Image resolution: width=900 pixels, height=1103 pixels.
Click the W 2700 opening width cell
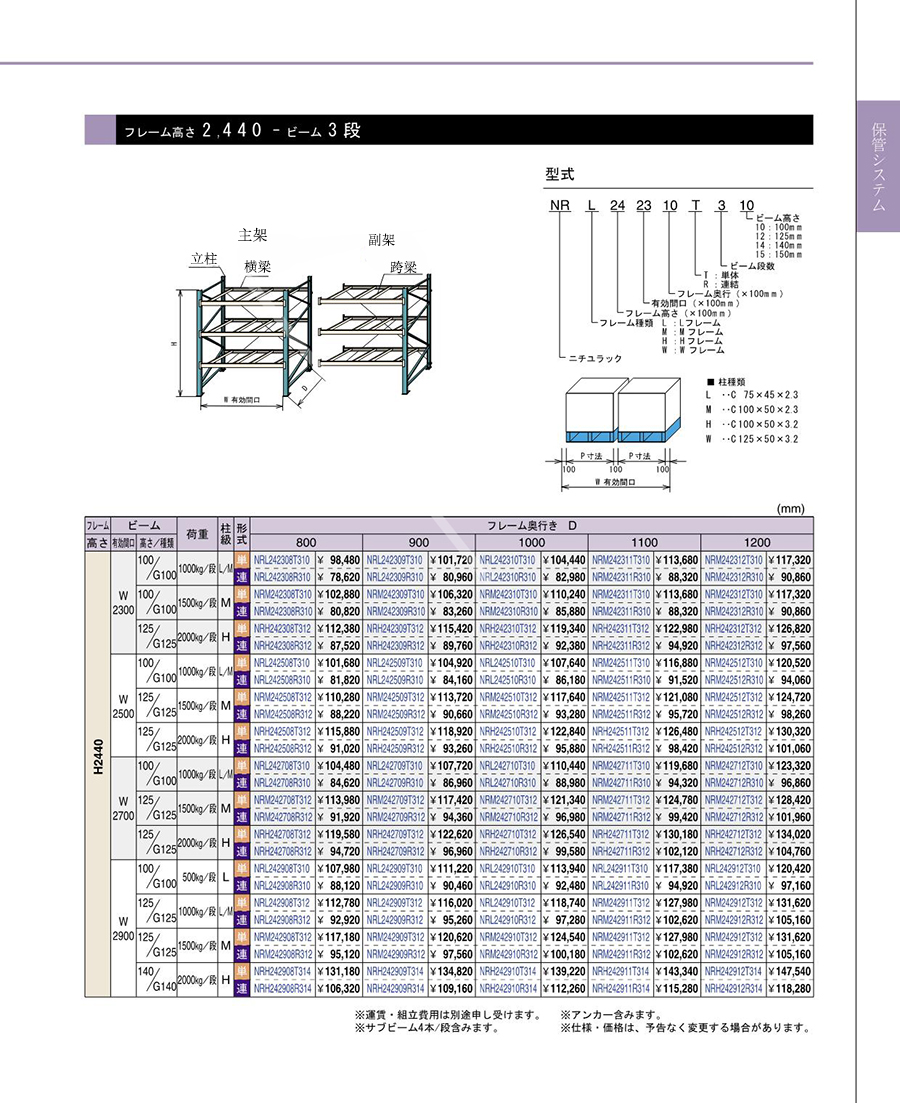[123, 808]
